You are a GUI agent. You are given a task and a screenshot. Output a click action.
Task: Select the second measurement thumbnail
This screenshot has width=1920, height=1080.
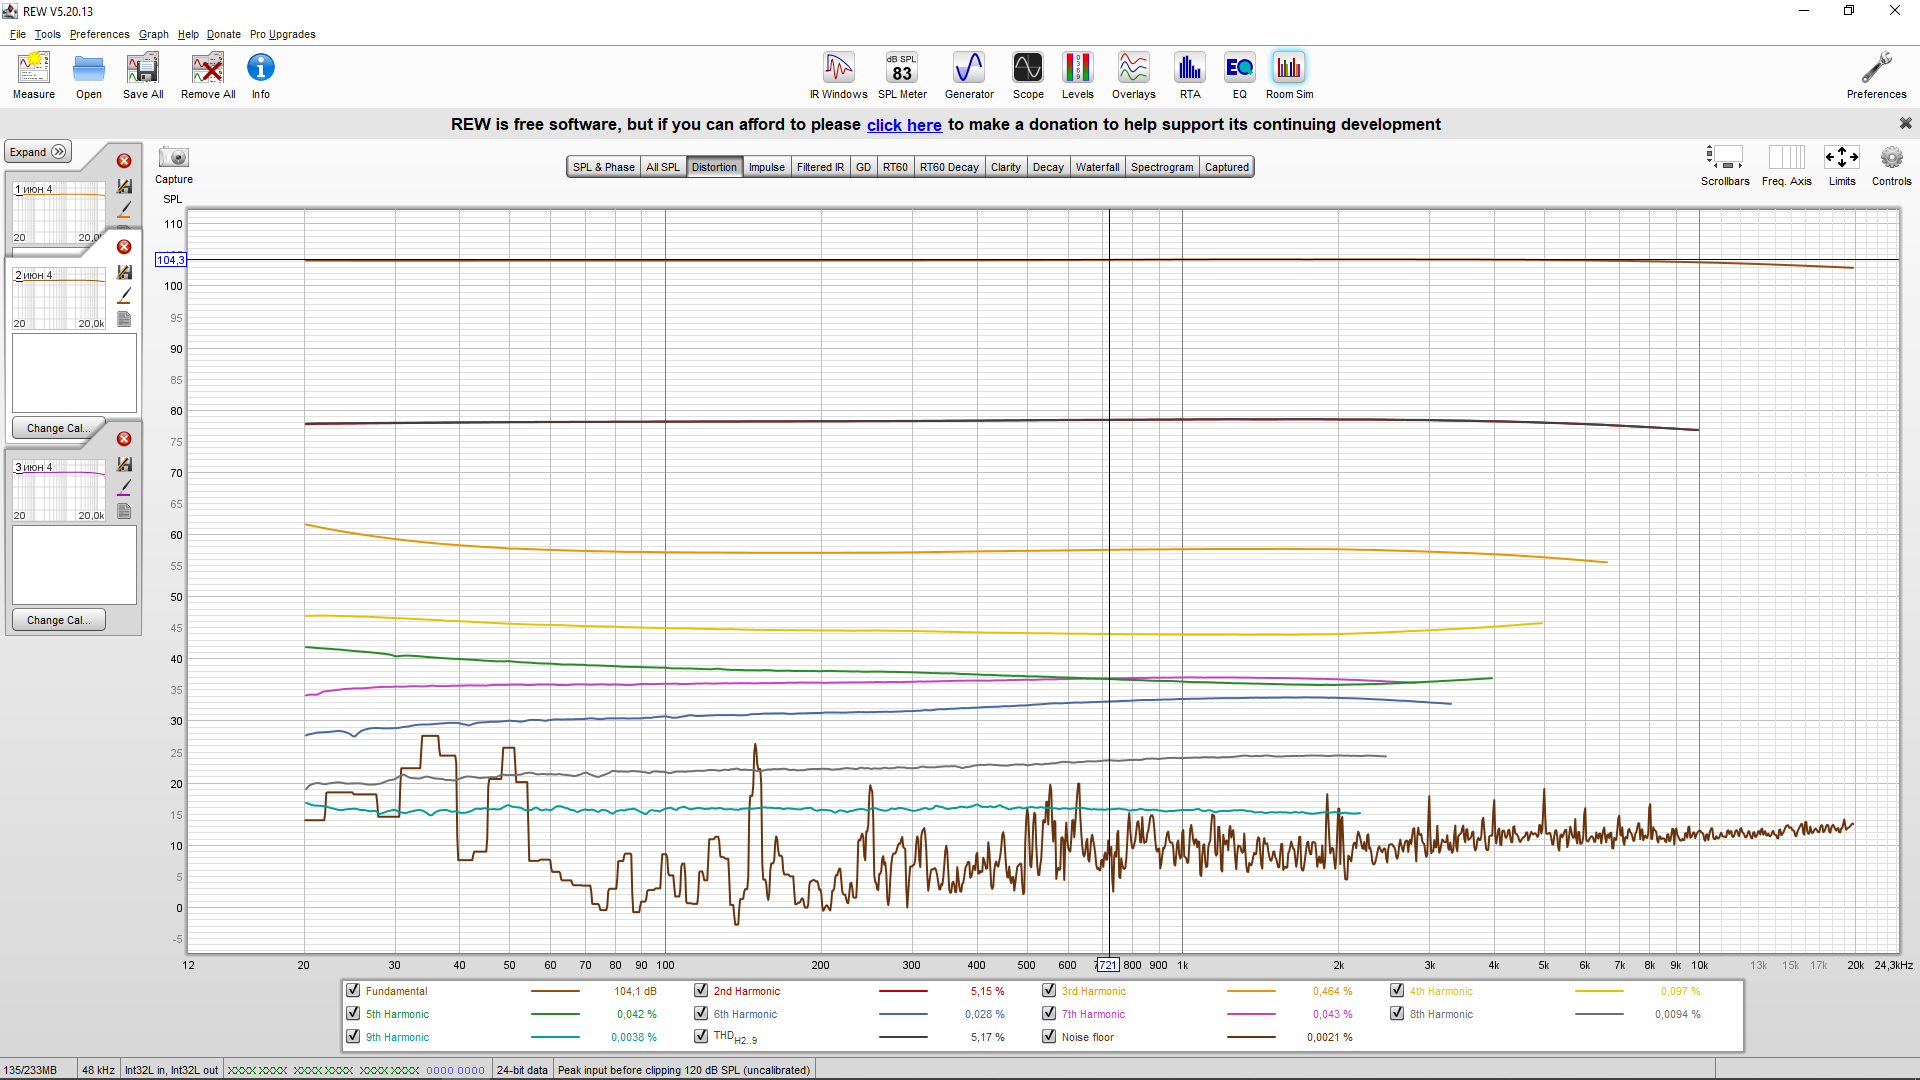pyautogui.click(x=58, y=298)
